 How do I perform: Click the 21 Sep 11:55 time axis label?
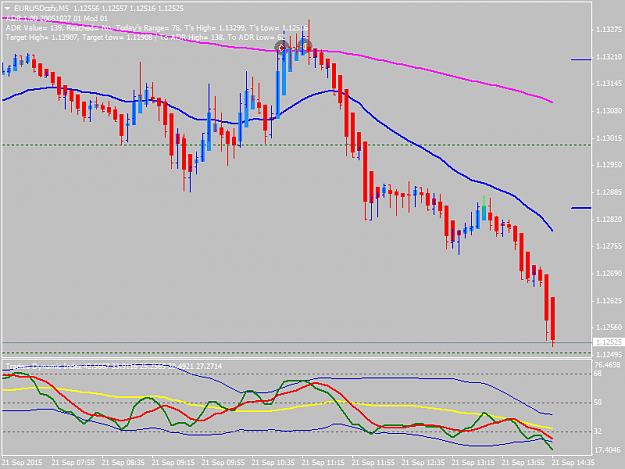coord(373,463)
